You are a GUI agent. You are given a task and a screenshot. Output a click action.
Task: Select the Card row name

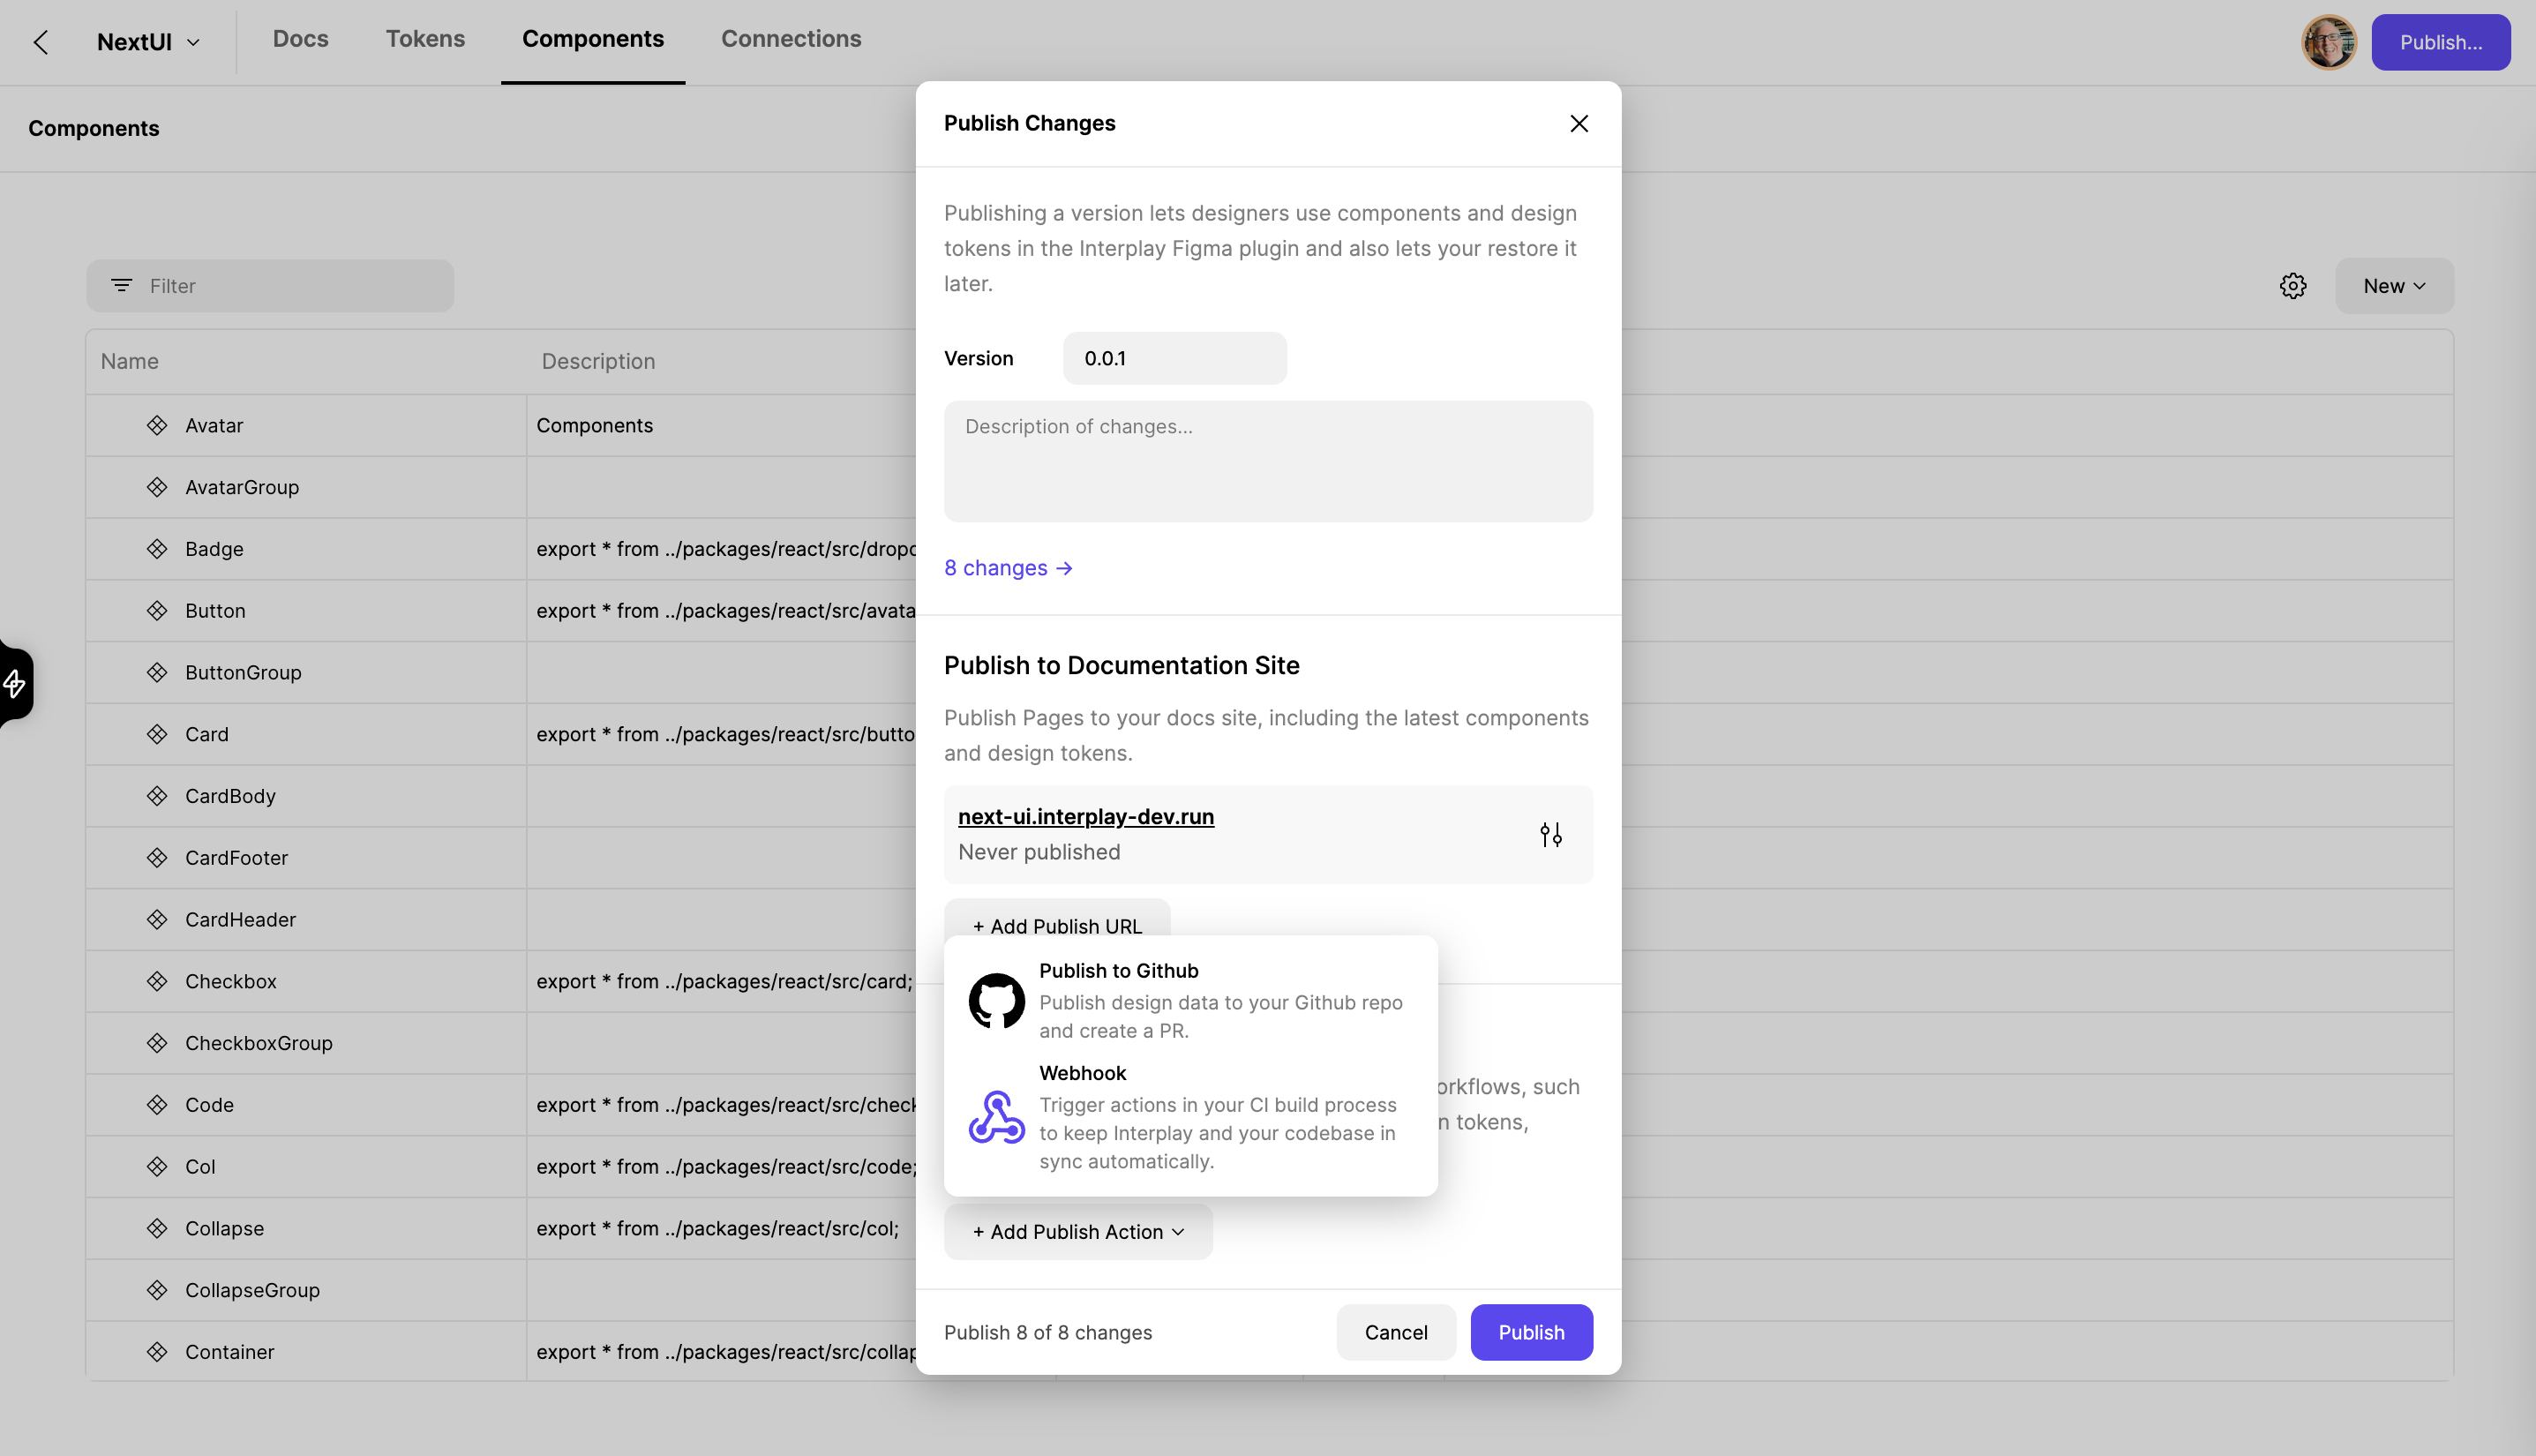(207, 734)
